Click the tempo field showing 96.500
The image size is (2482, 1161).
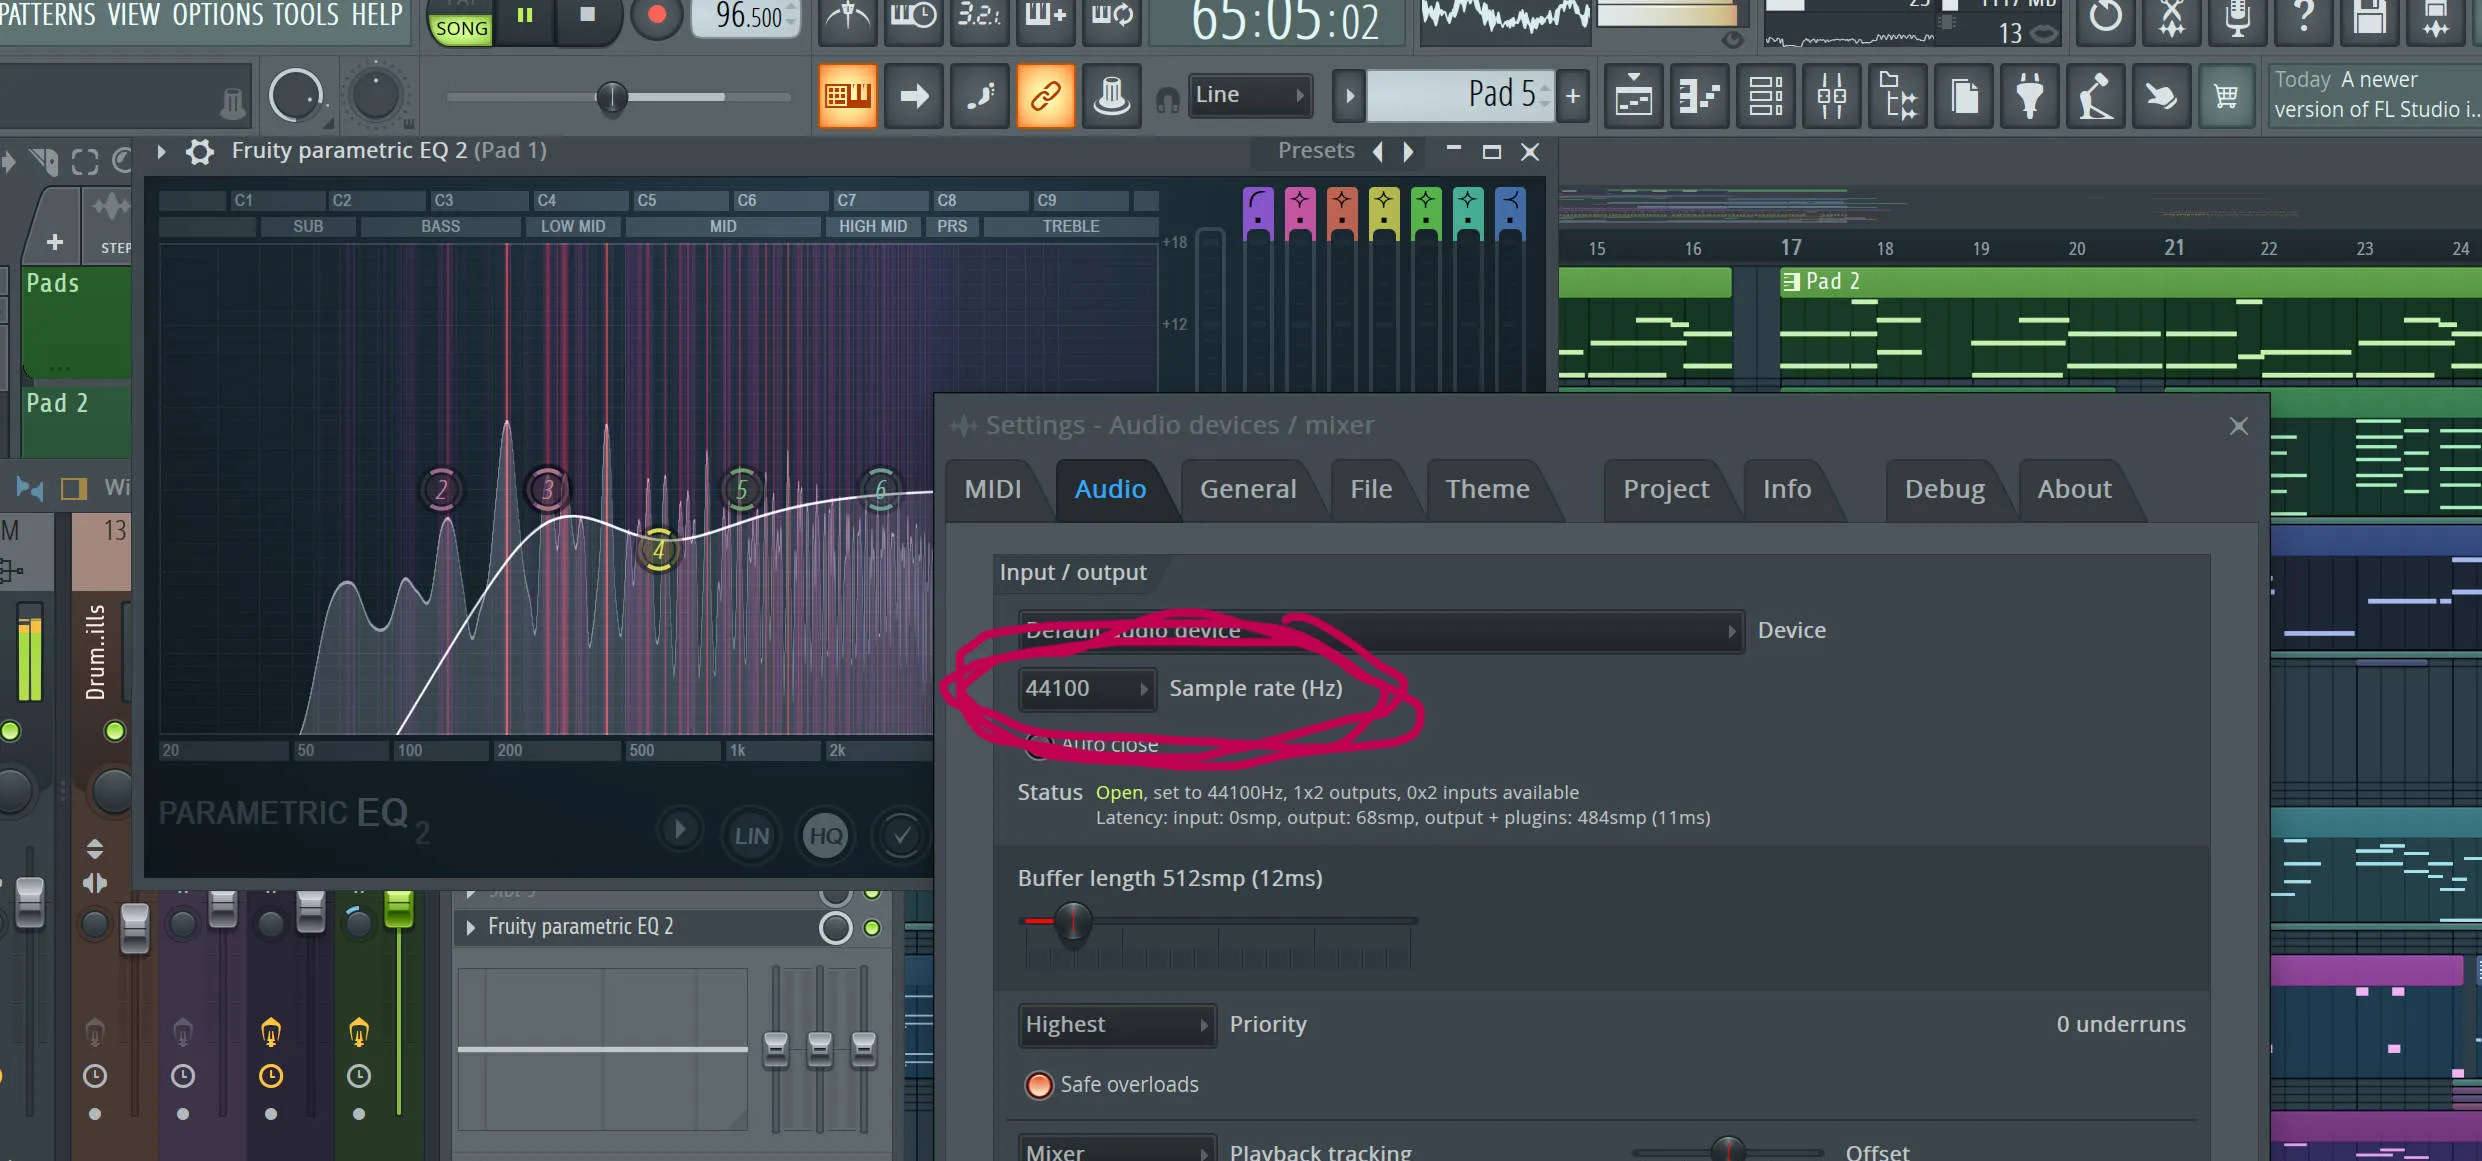pos(748,17)
